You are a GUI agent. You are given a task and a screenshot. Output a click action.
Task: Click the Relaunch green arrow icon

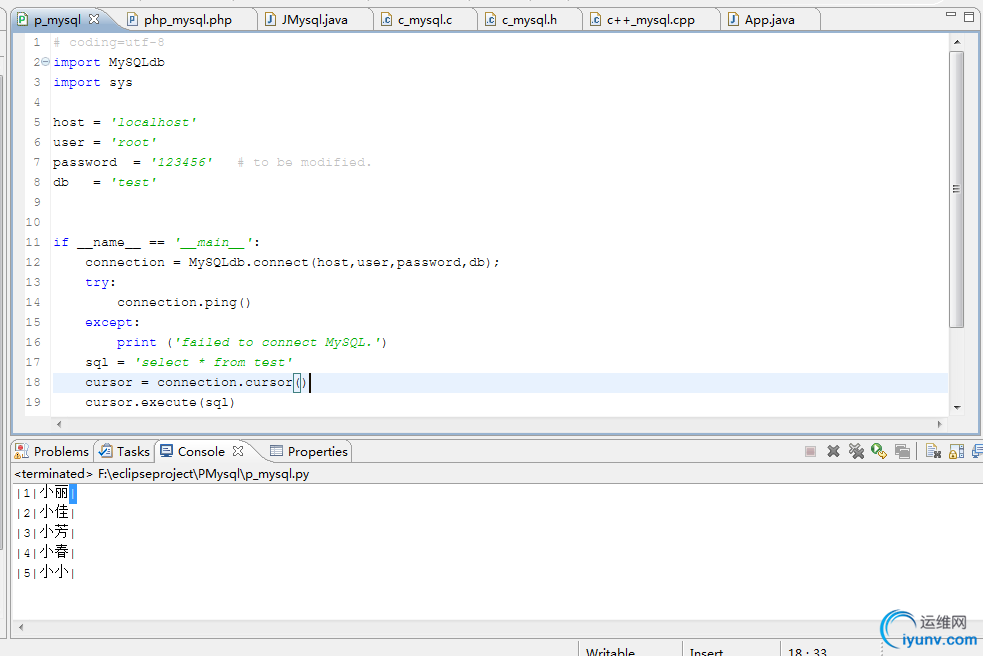point(879,452)
